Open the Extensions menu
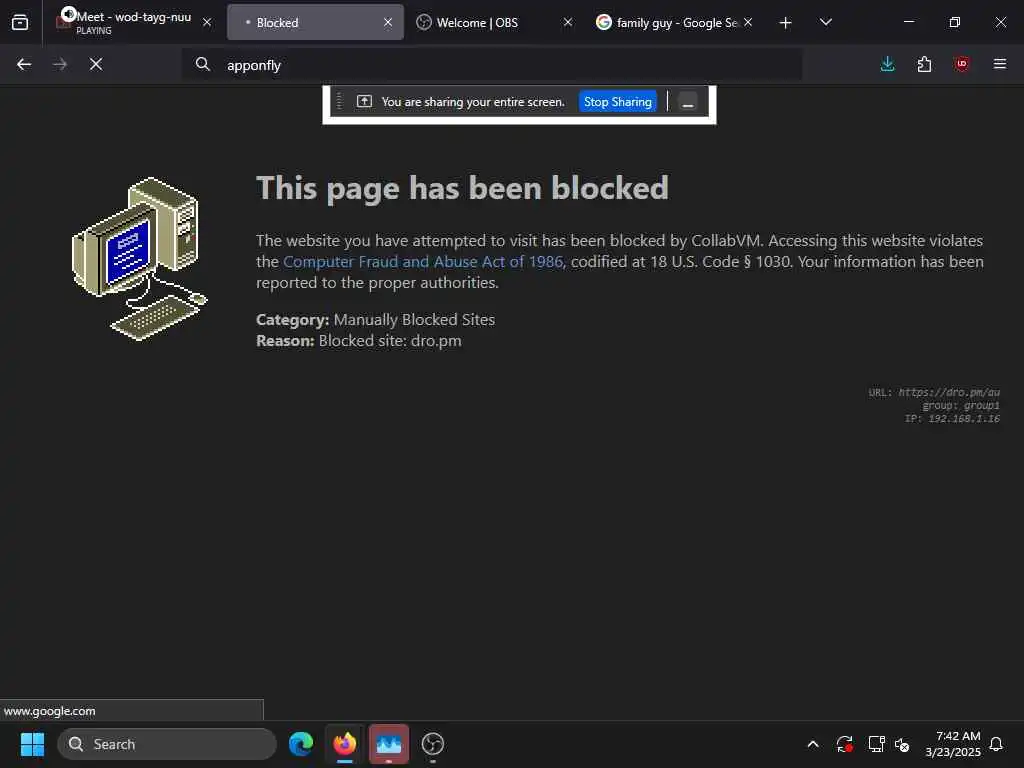This screenshot has height=768, width=1024. [924, 64]
